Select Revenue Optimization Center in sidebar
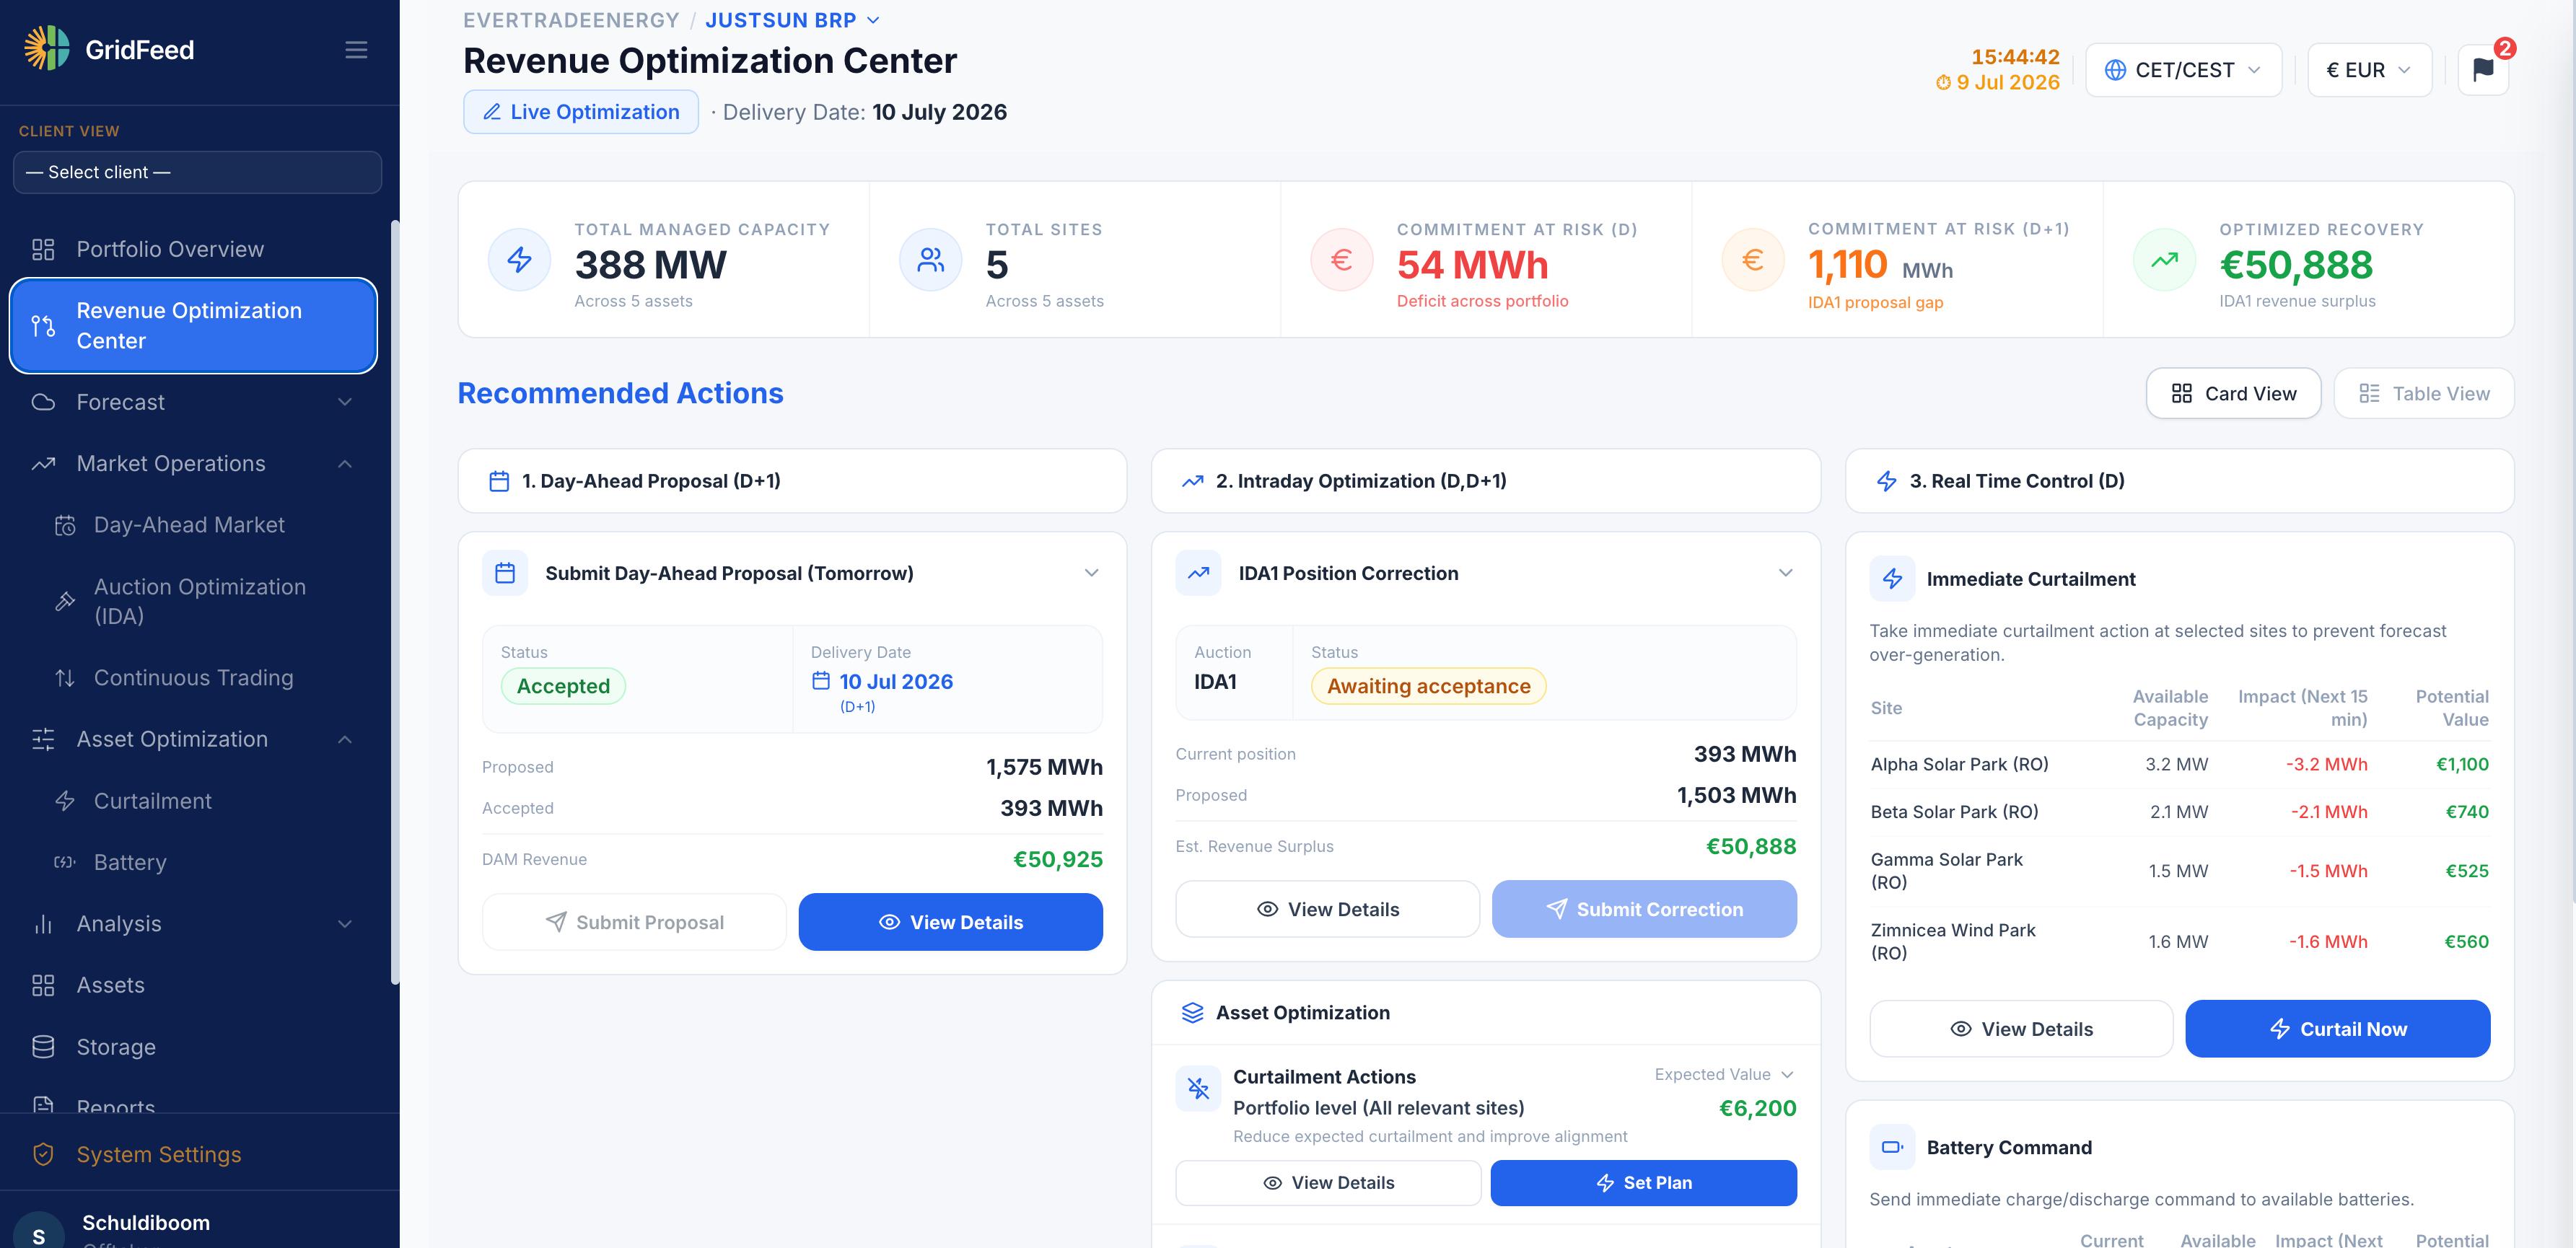The image size is (2576, 1248). tap(192, 325)
